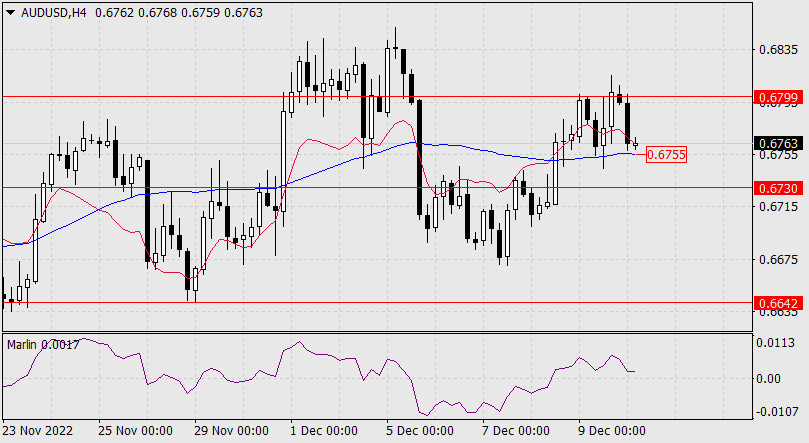Image resolution: width=809 pixels, height=443 pixels.
Task: Click the 9 Dec 00:00 time marker
Action: pyautogui.click(x=611, y=431)
